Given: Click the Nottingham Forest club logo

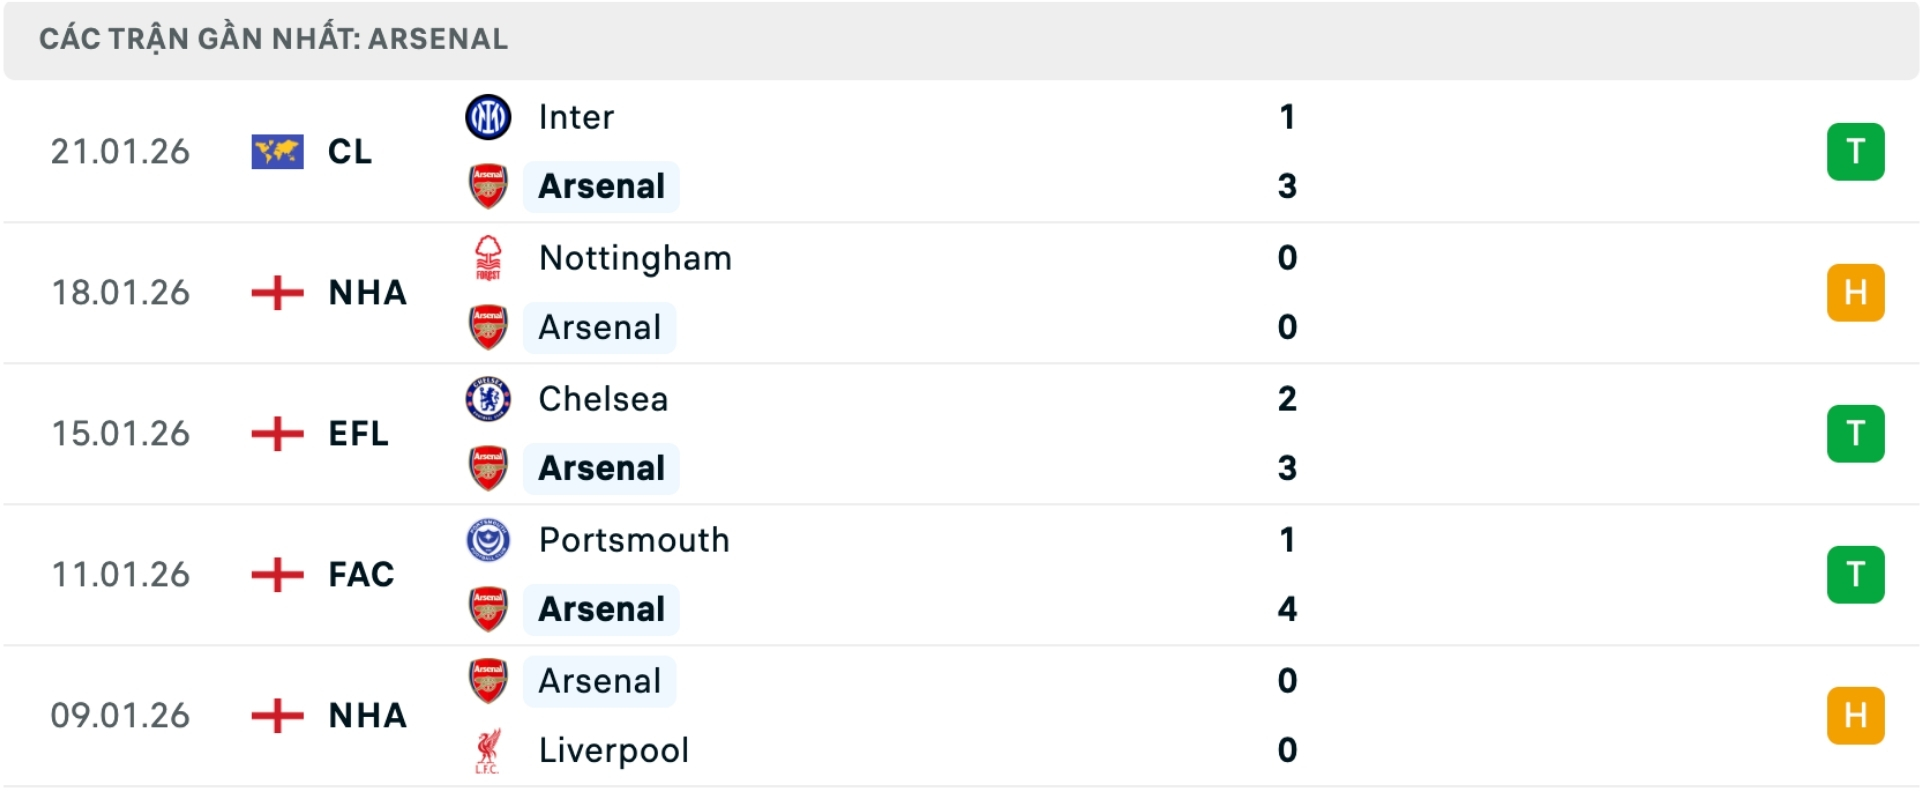Looking at the screenshot, I should pos(488,257).
